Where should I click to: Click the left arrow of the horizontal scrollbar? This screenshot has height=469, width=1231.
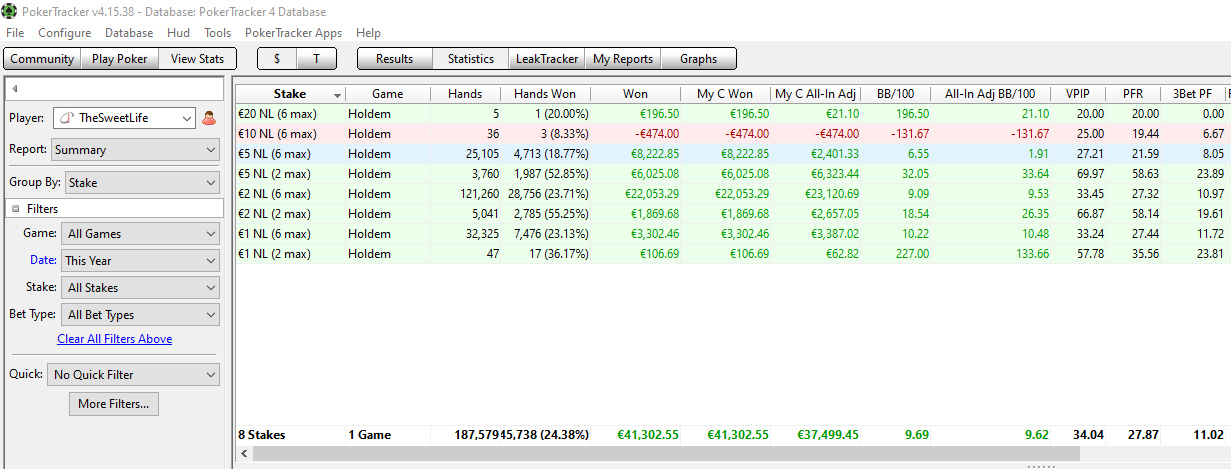click(x=242, y=454)
